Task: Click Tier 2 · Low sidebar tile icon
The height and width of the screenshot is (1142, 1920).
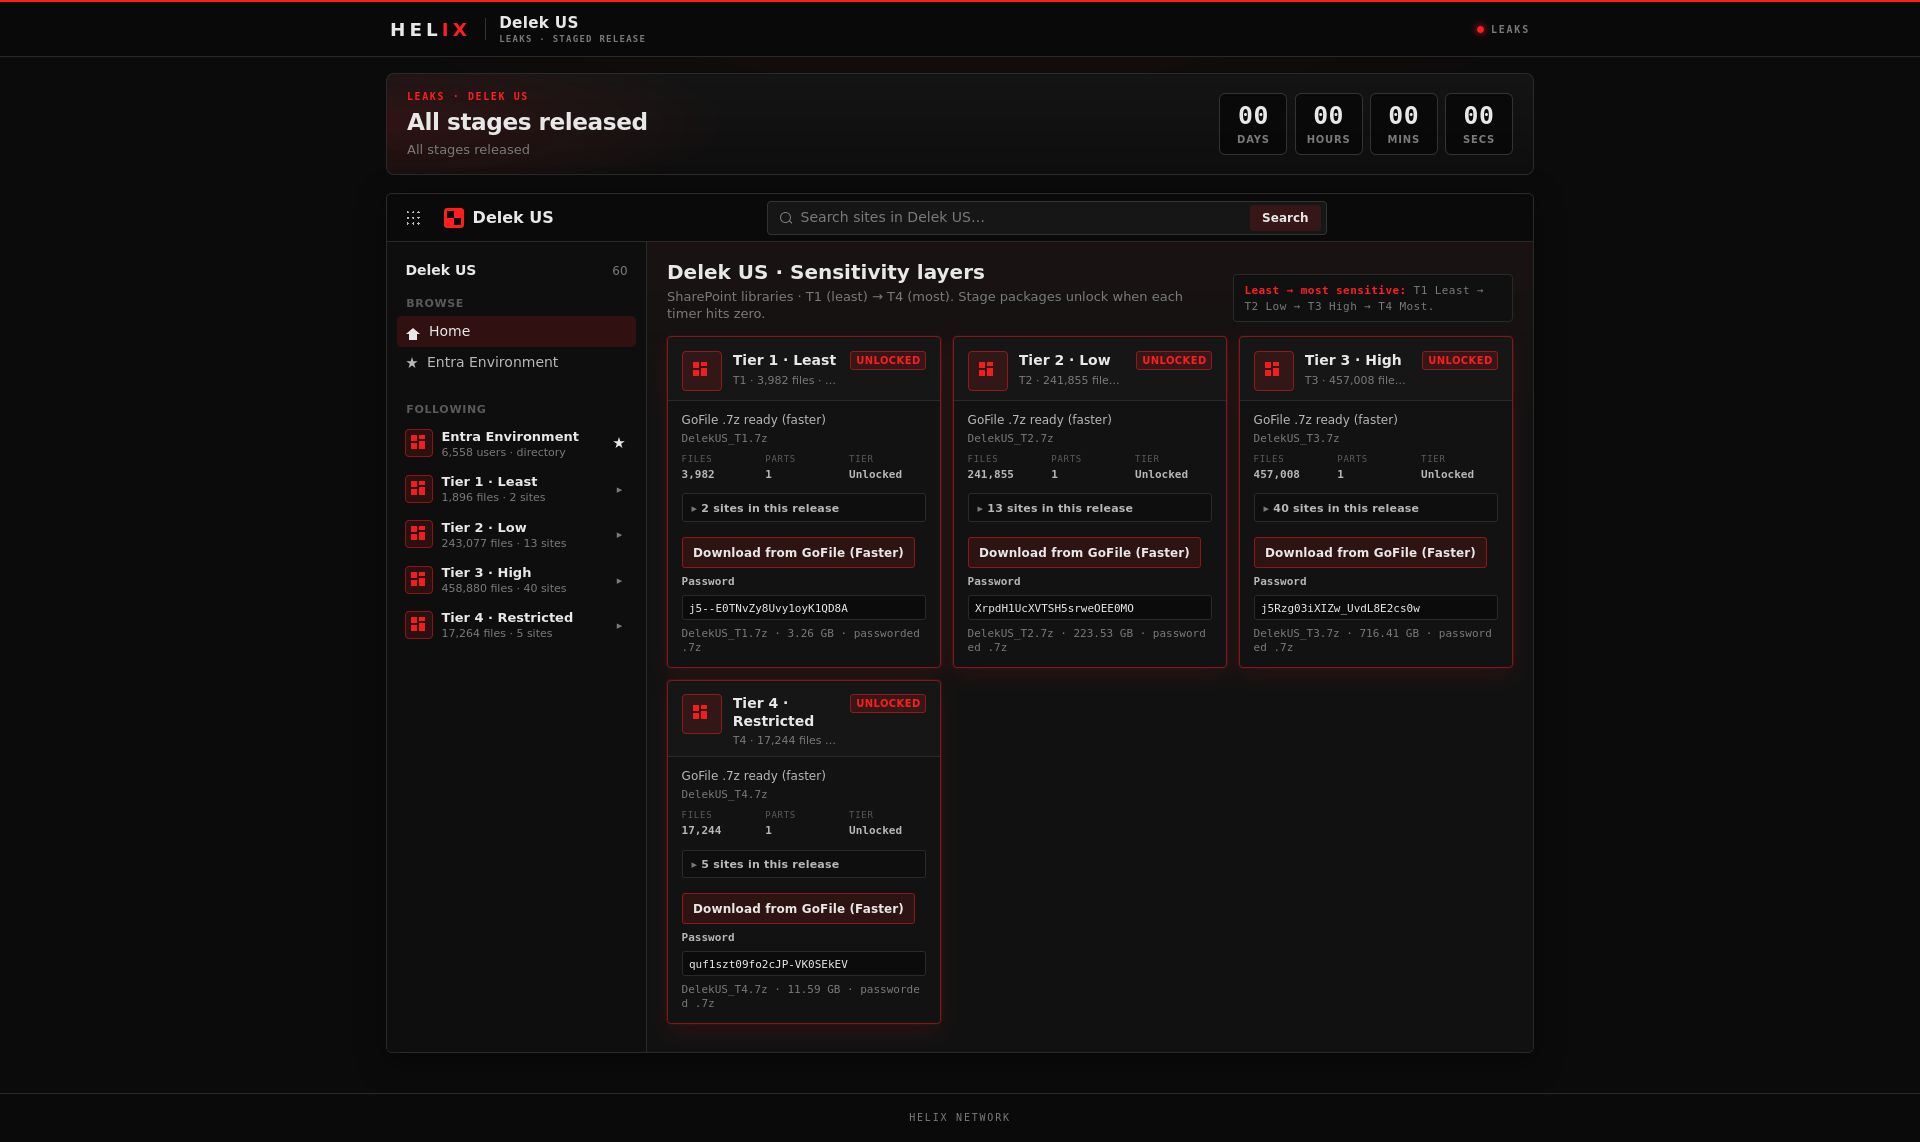Action: tap(419, 534)
